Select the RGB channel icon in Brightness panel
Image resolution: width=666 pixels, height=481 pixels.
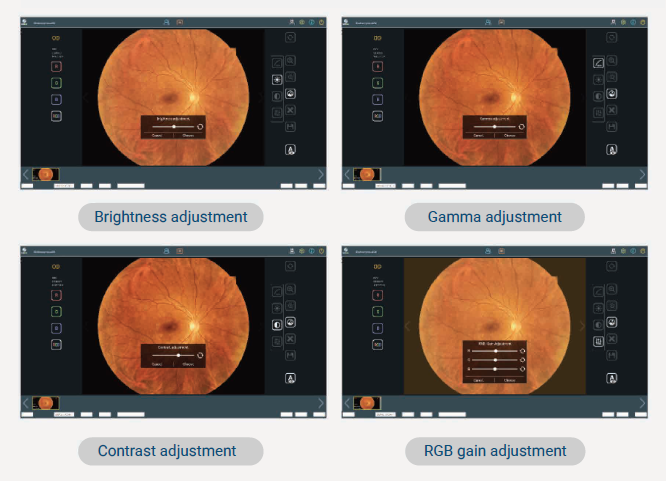pyautogui.click(x=56, y=116)
